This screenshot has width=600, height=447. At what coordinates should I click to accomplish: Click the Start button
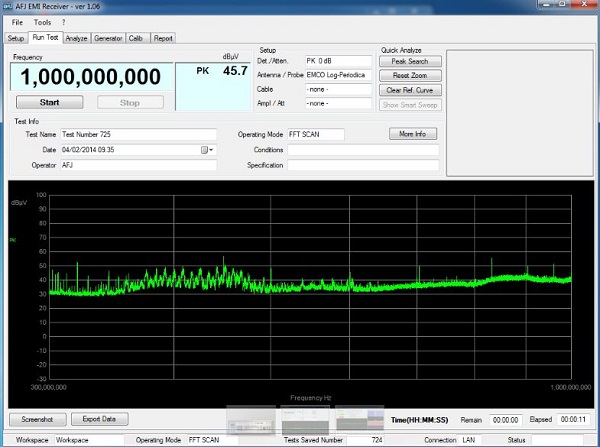49,103
